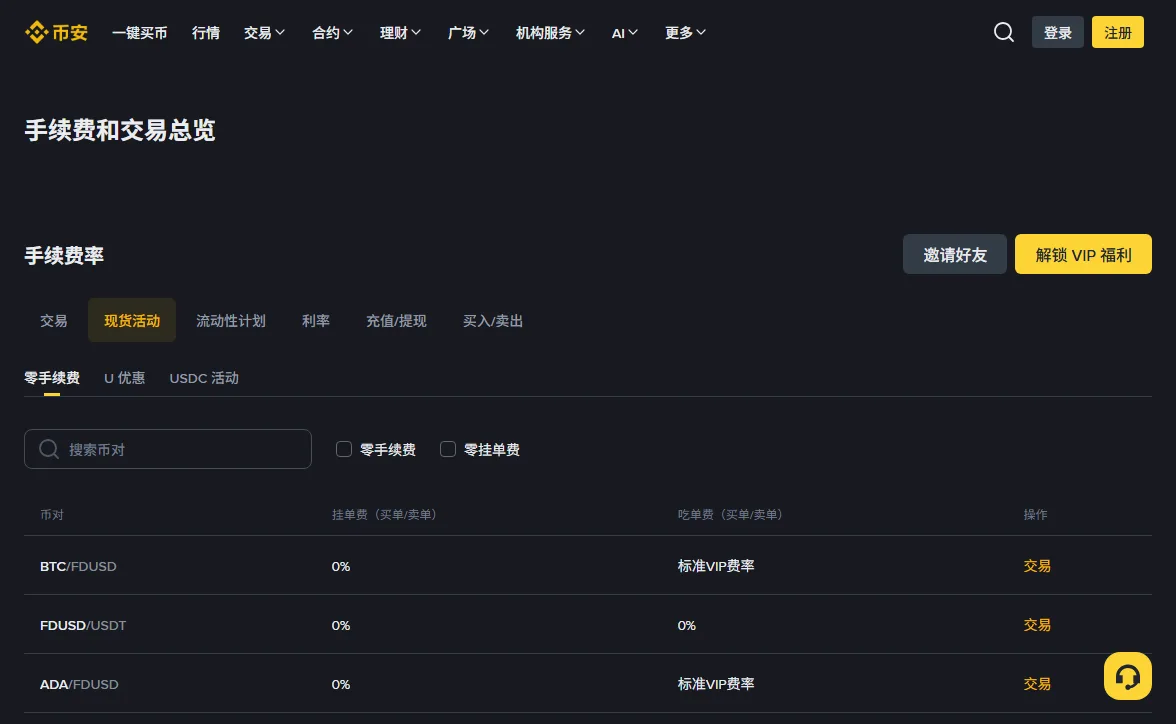Image resolution: width=1176 pixels, height=724 pixels.
Task: Expand the 广场 square dropdown menu
Action: pos(468,33)
